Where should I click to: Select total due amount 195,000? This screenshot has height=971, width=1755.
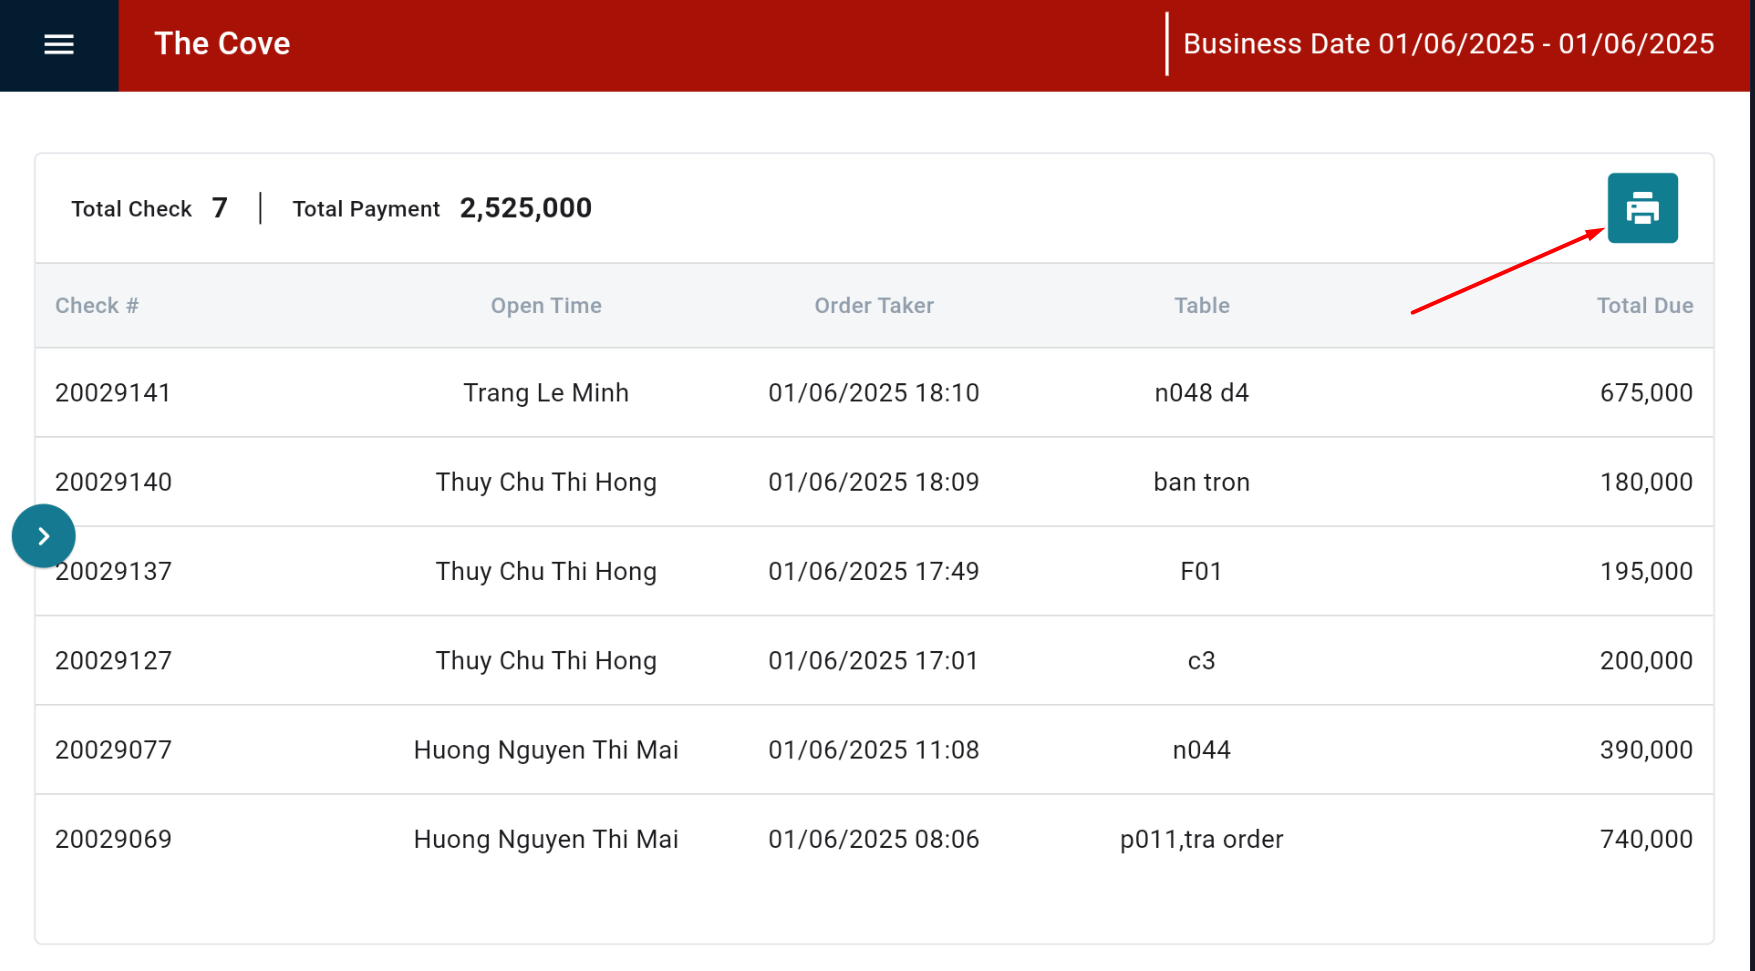click(x=1646, y=571)
